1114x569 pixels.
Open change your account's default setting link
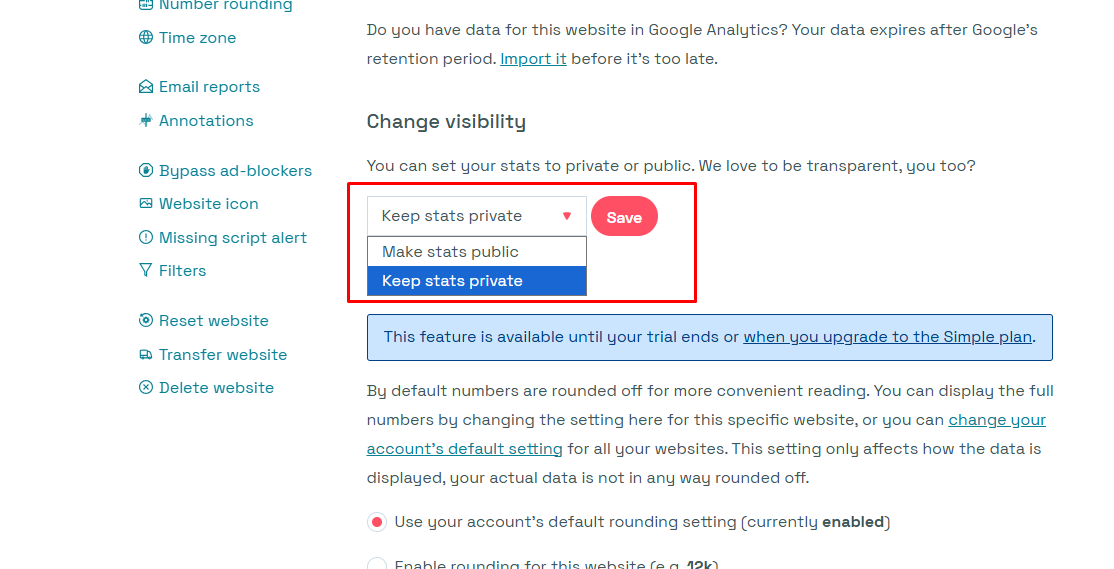[x=997, y=420]
